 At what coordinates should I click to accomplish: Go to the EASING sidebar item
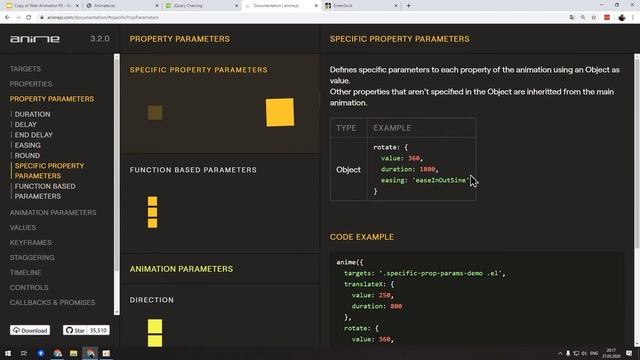(x=28, y=145)
